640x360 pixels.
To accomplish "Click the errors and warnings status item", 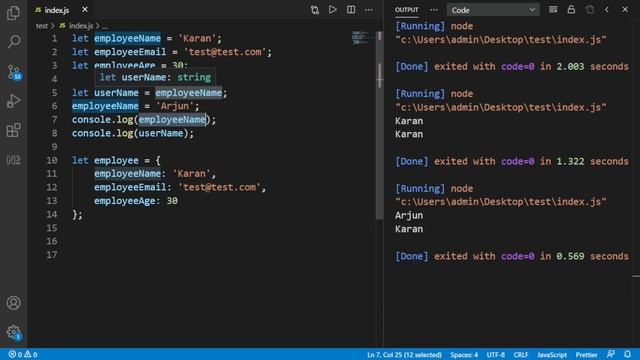I will pyautogui.click(x=23, y=354).
